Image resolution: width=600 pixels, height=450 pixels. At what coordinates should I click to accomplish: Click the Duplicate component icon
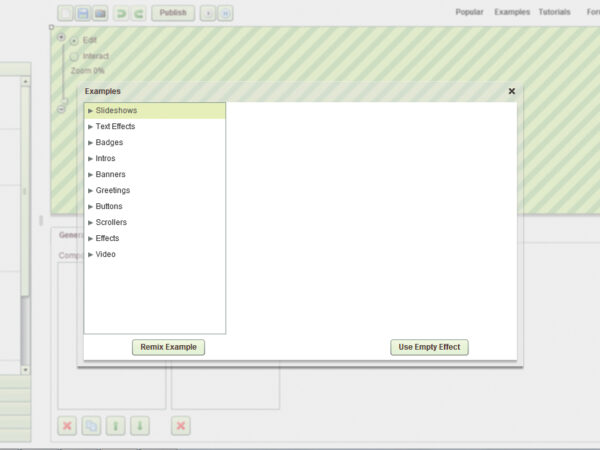[x=91, y=426]
